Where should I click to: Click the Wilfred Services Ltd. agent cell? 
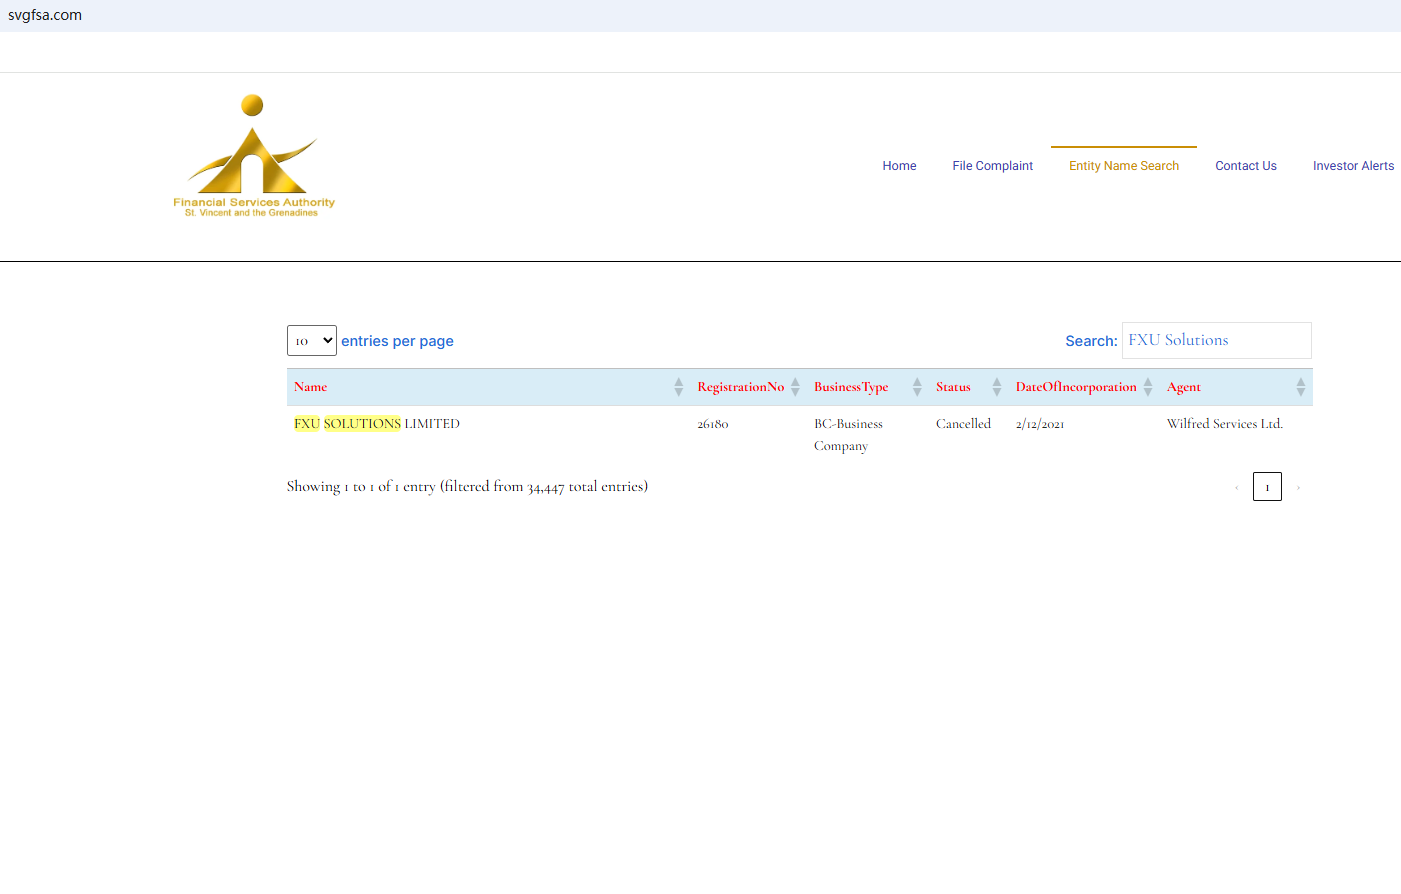1225,424
